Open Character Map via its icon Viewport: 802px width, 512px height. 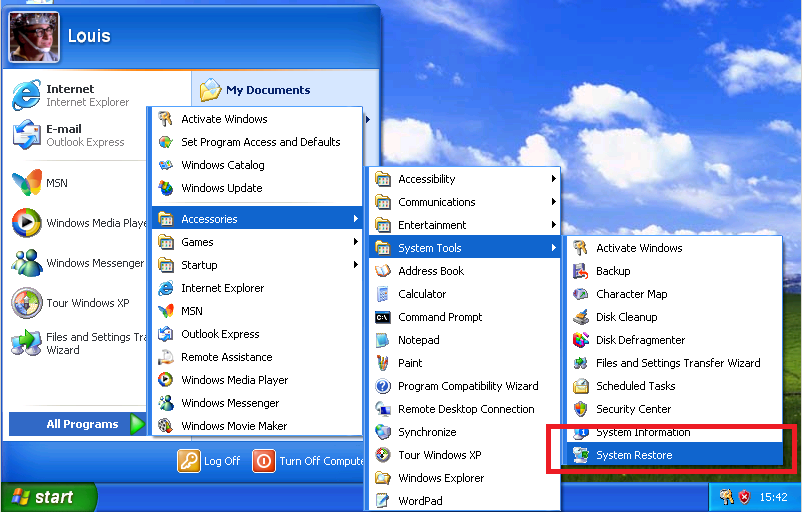(580, 294)
